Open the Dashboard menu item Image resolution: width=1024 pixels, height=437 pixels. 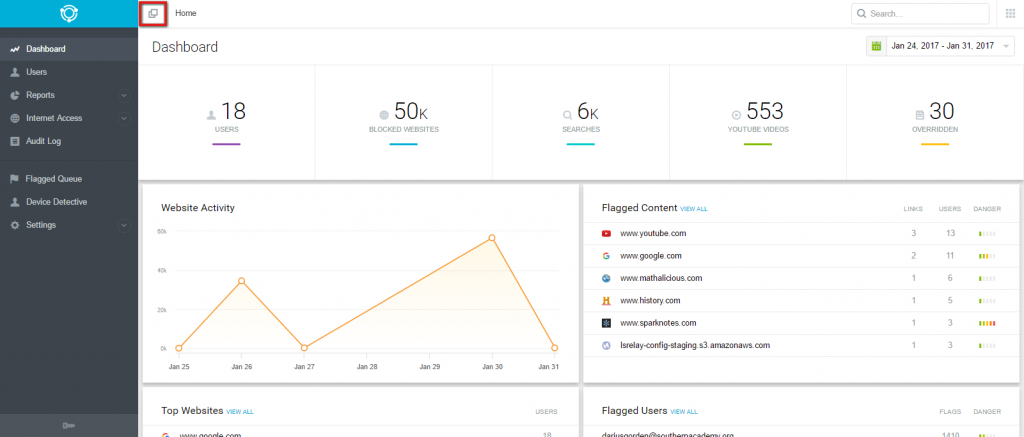pos(69,49)
